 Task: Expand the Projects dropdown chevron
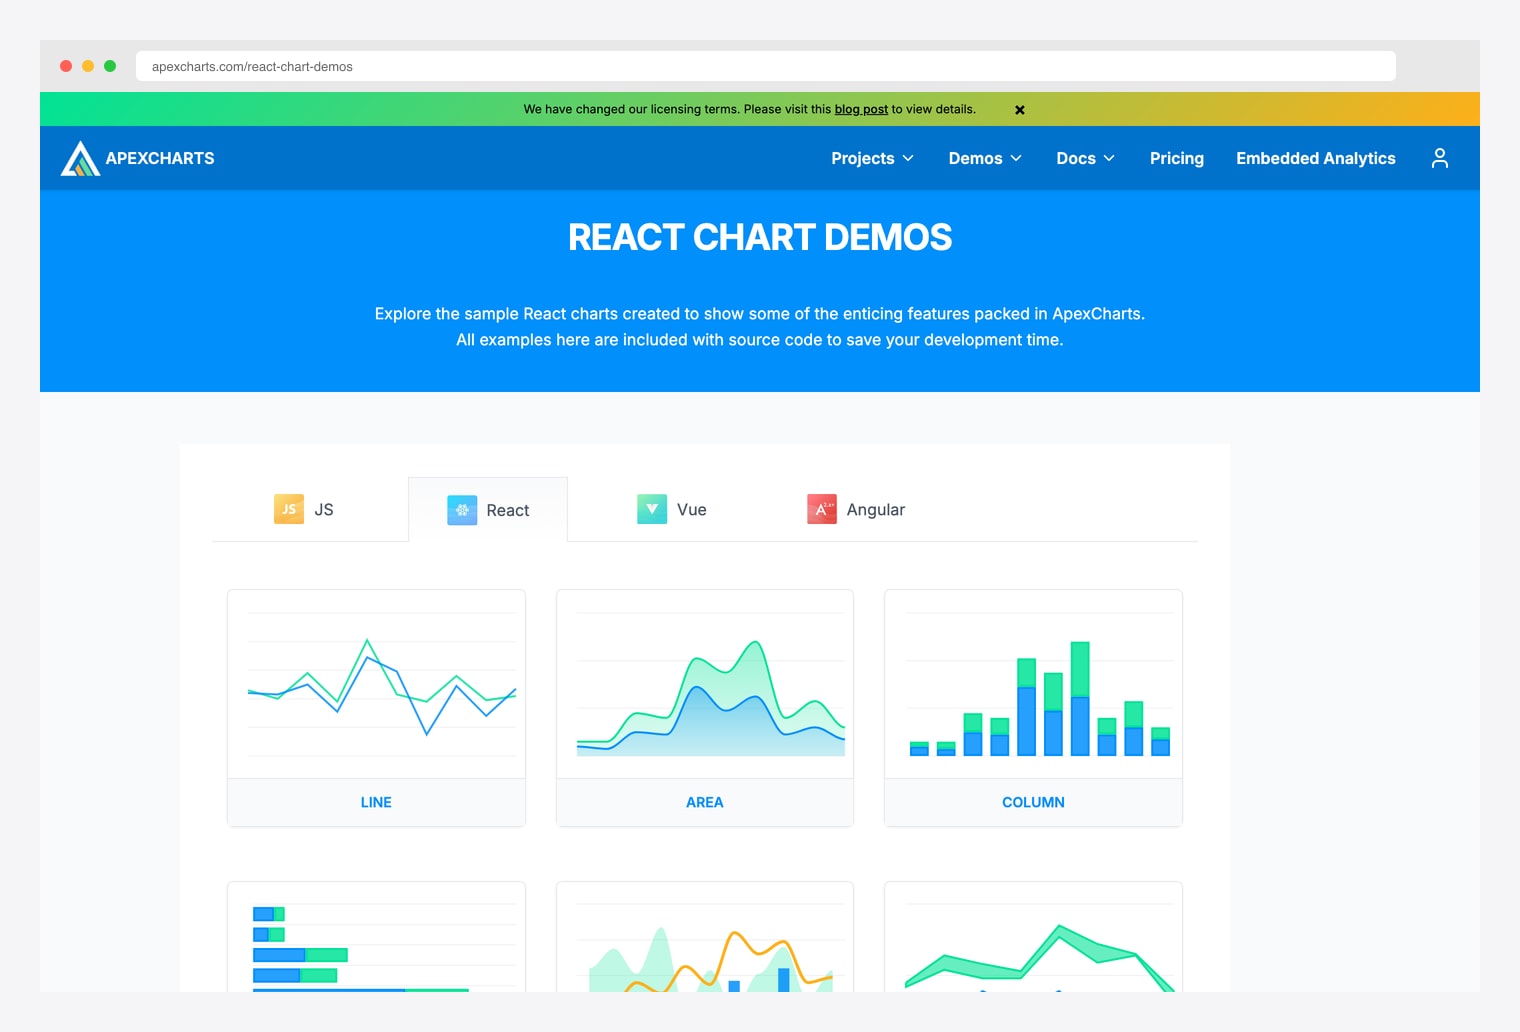coord(908,158)
